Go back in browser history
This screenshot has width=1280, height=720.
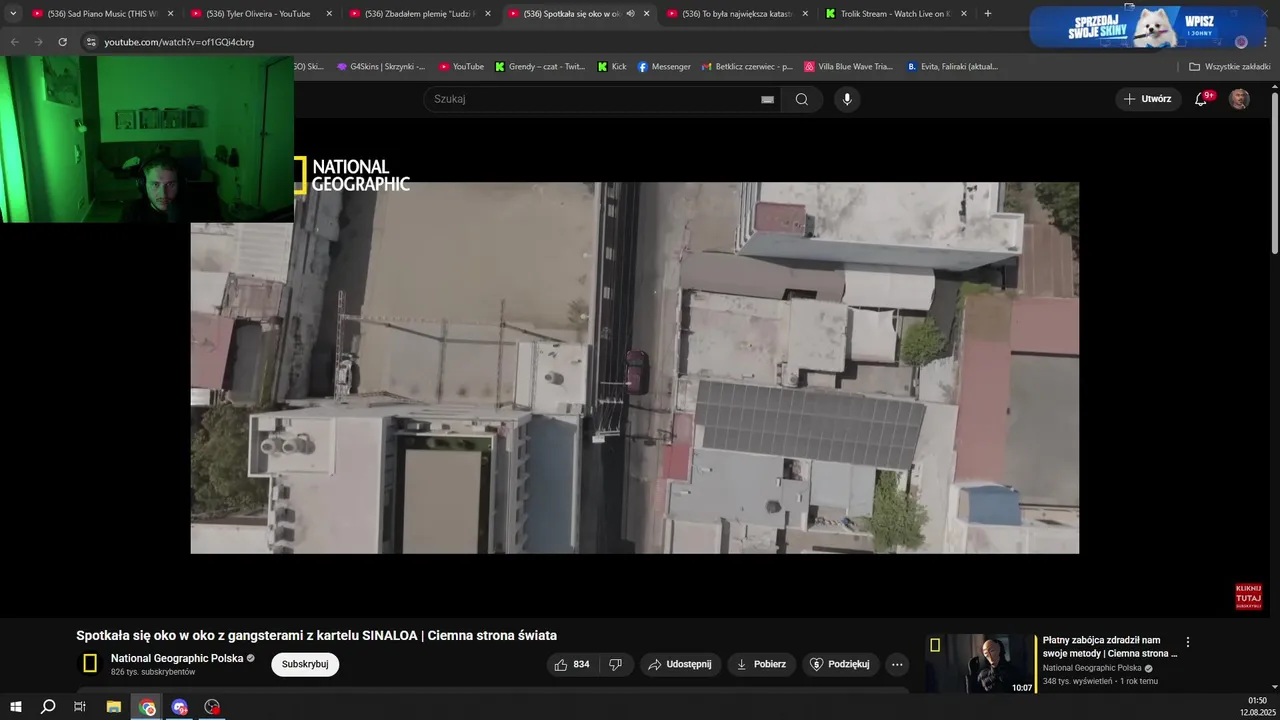[14, 42]
